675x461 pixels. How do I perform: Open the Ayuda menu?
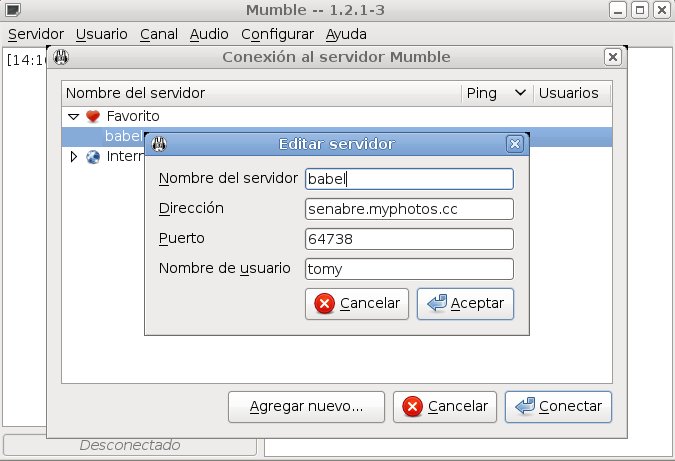point(346,34)
